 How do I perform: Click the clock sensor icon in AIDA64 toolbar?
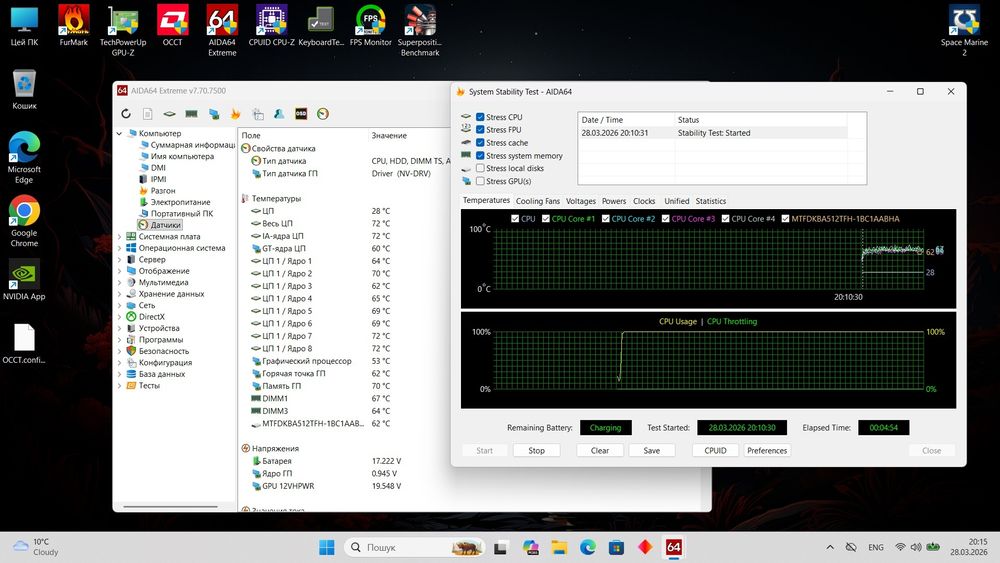coord(323,113)
